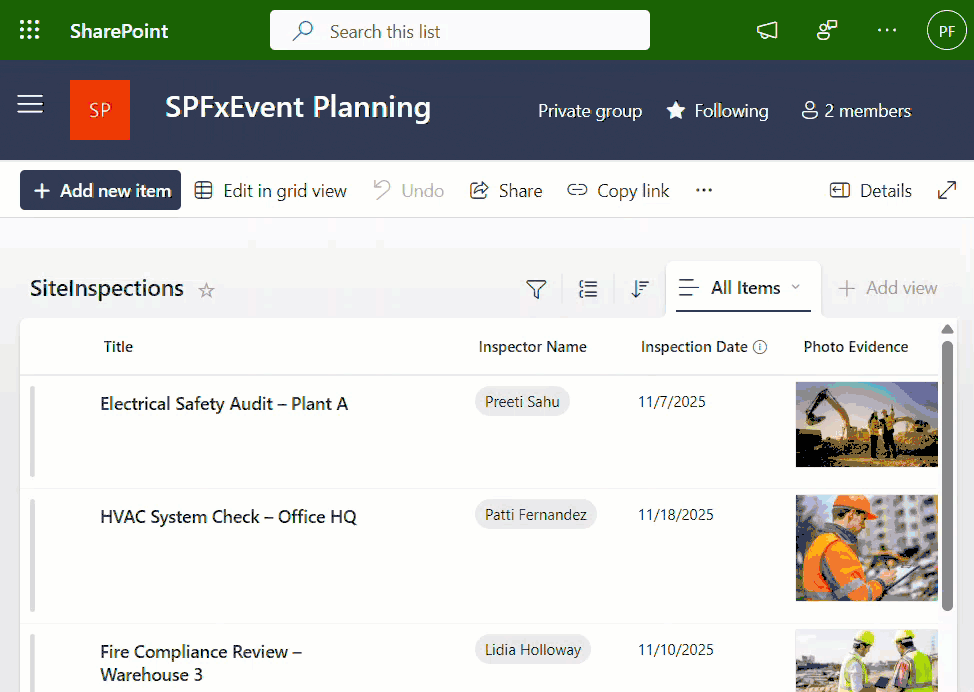Open the filter funnel icon
Viewport: 974px width, 692px height.
(536, 288)
